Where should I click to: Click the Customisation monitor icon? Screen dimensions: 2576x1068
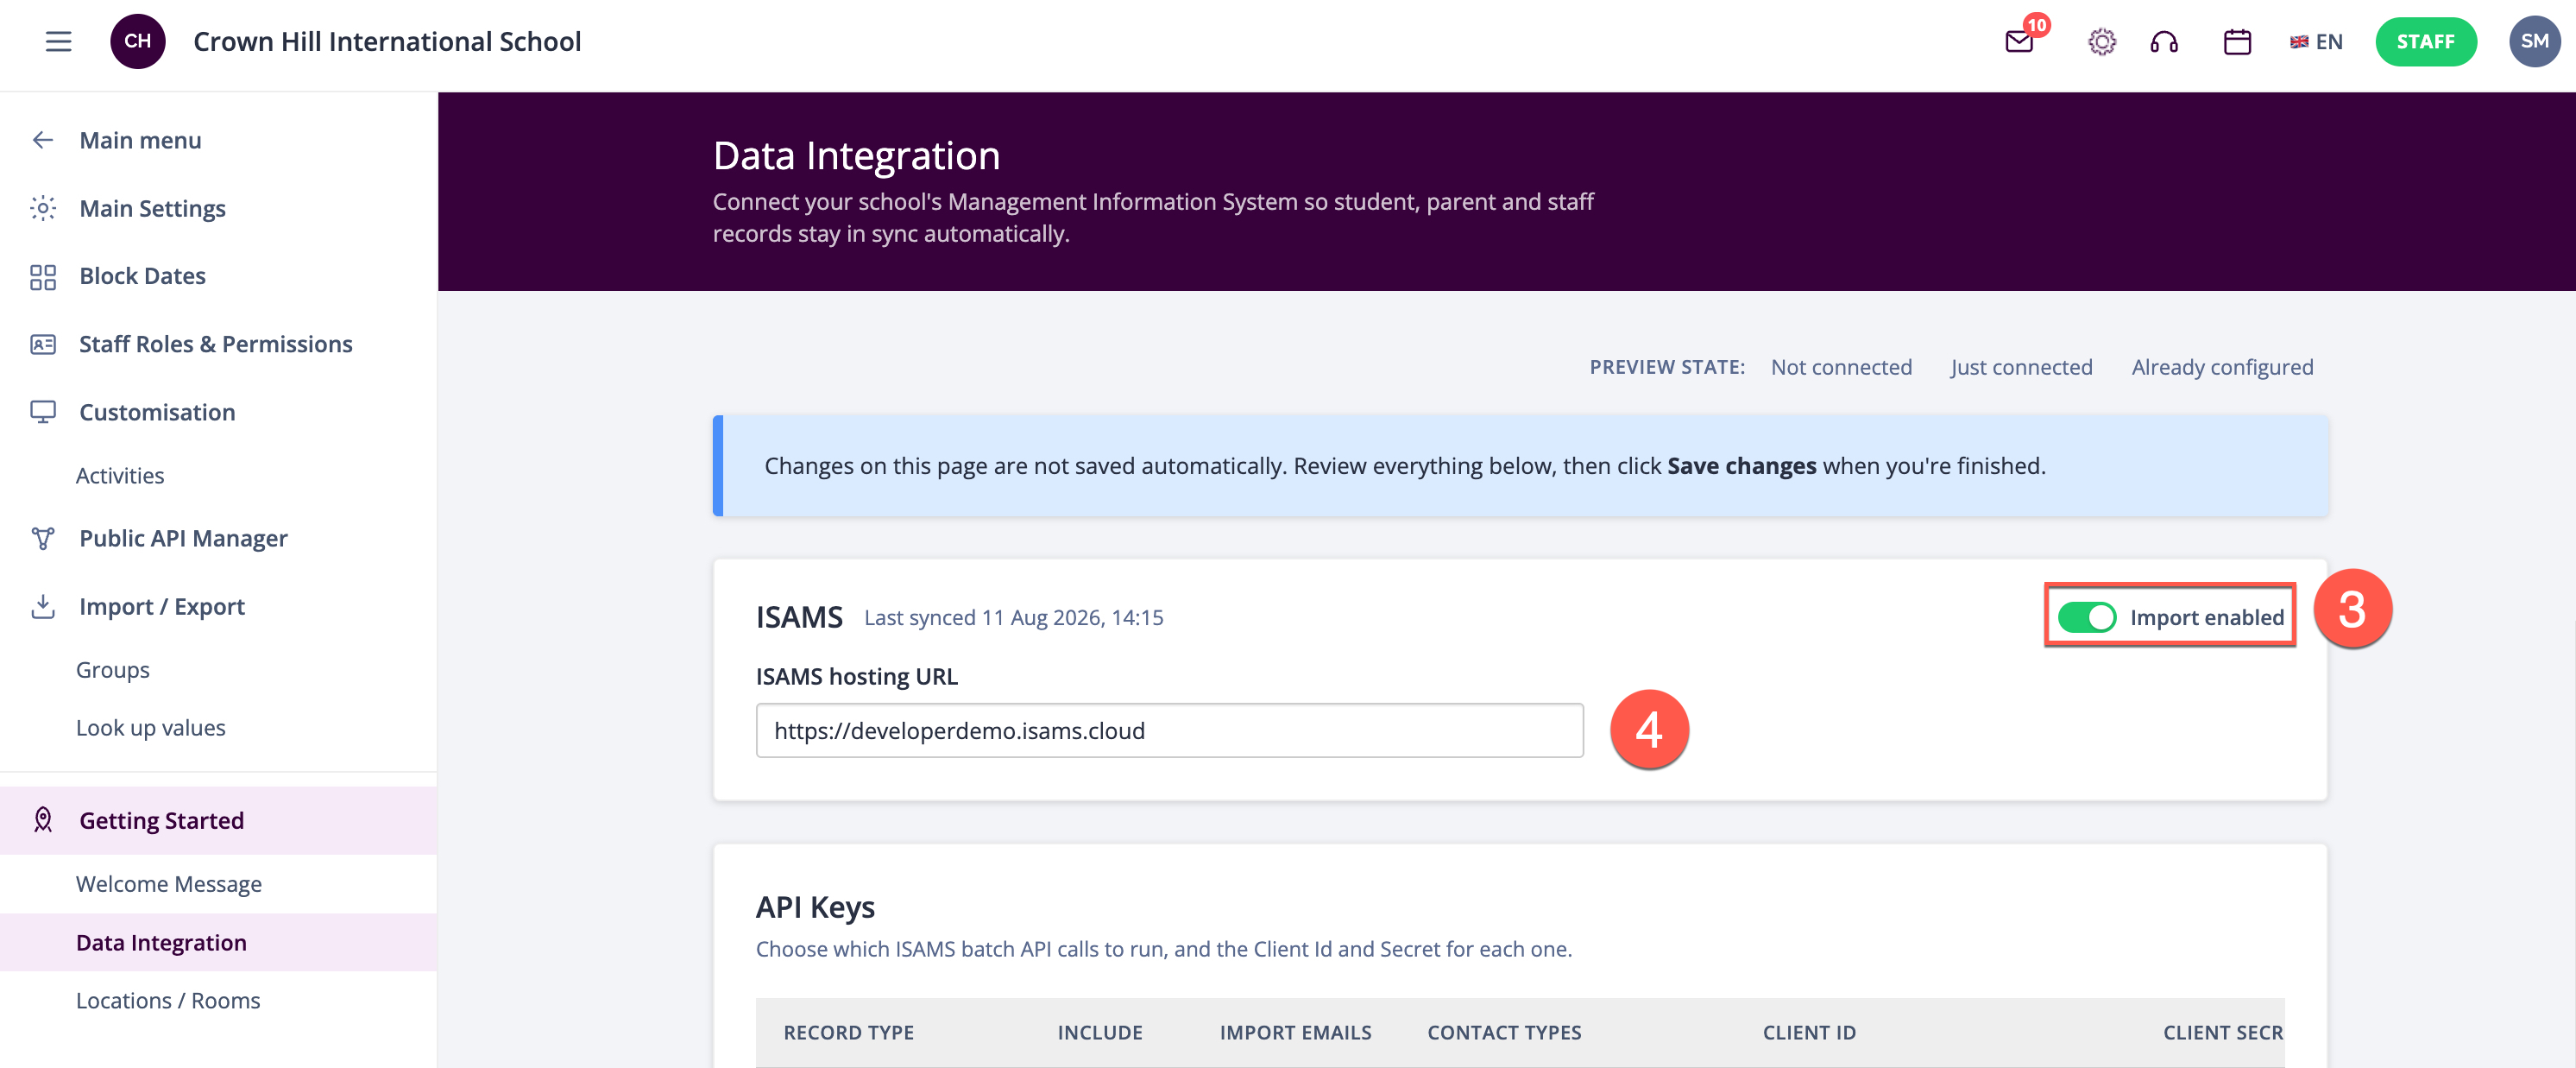point(42,412)
